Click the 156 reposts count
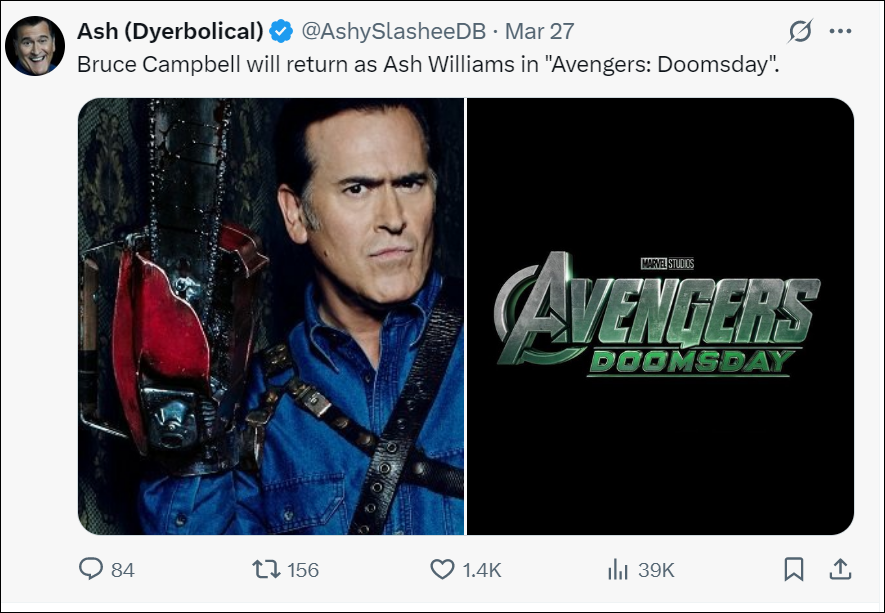Screen dimensions: 885x613 [x=302, y=570]
